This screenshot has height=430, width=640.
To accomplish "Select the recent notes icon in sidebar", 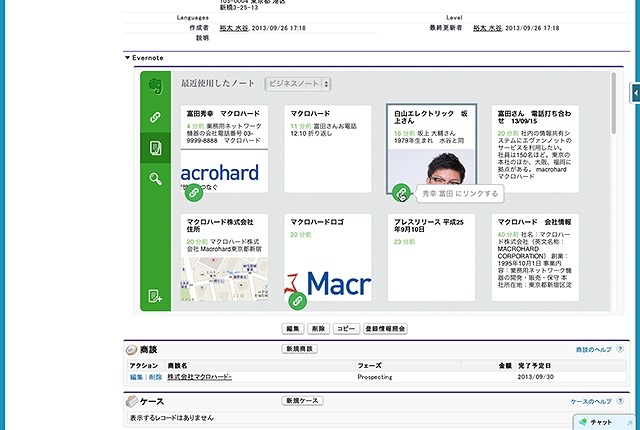I will coord(156,148).
